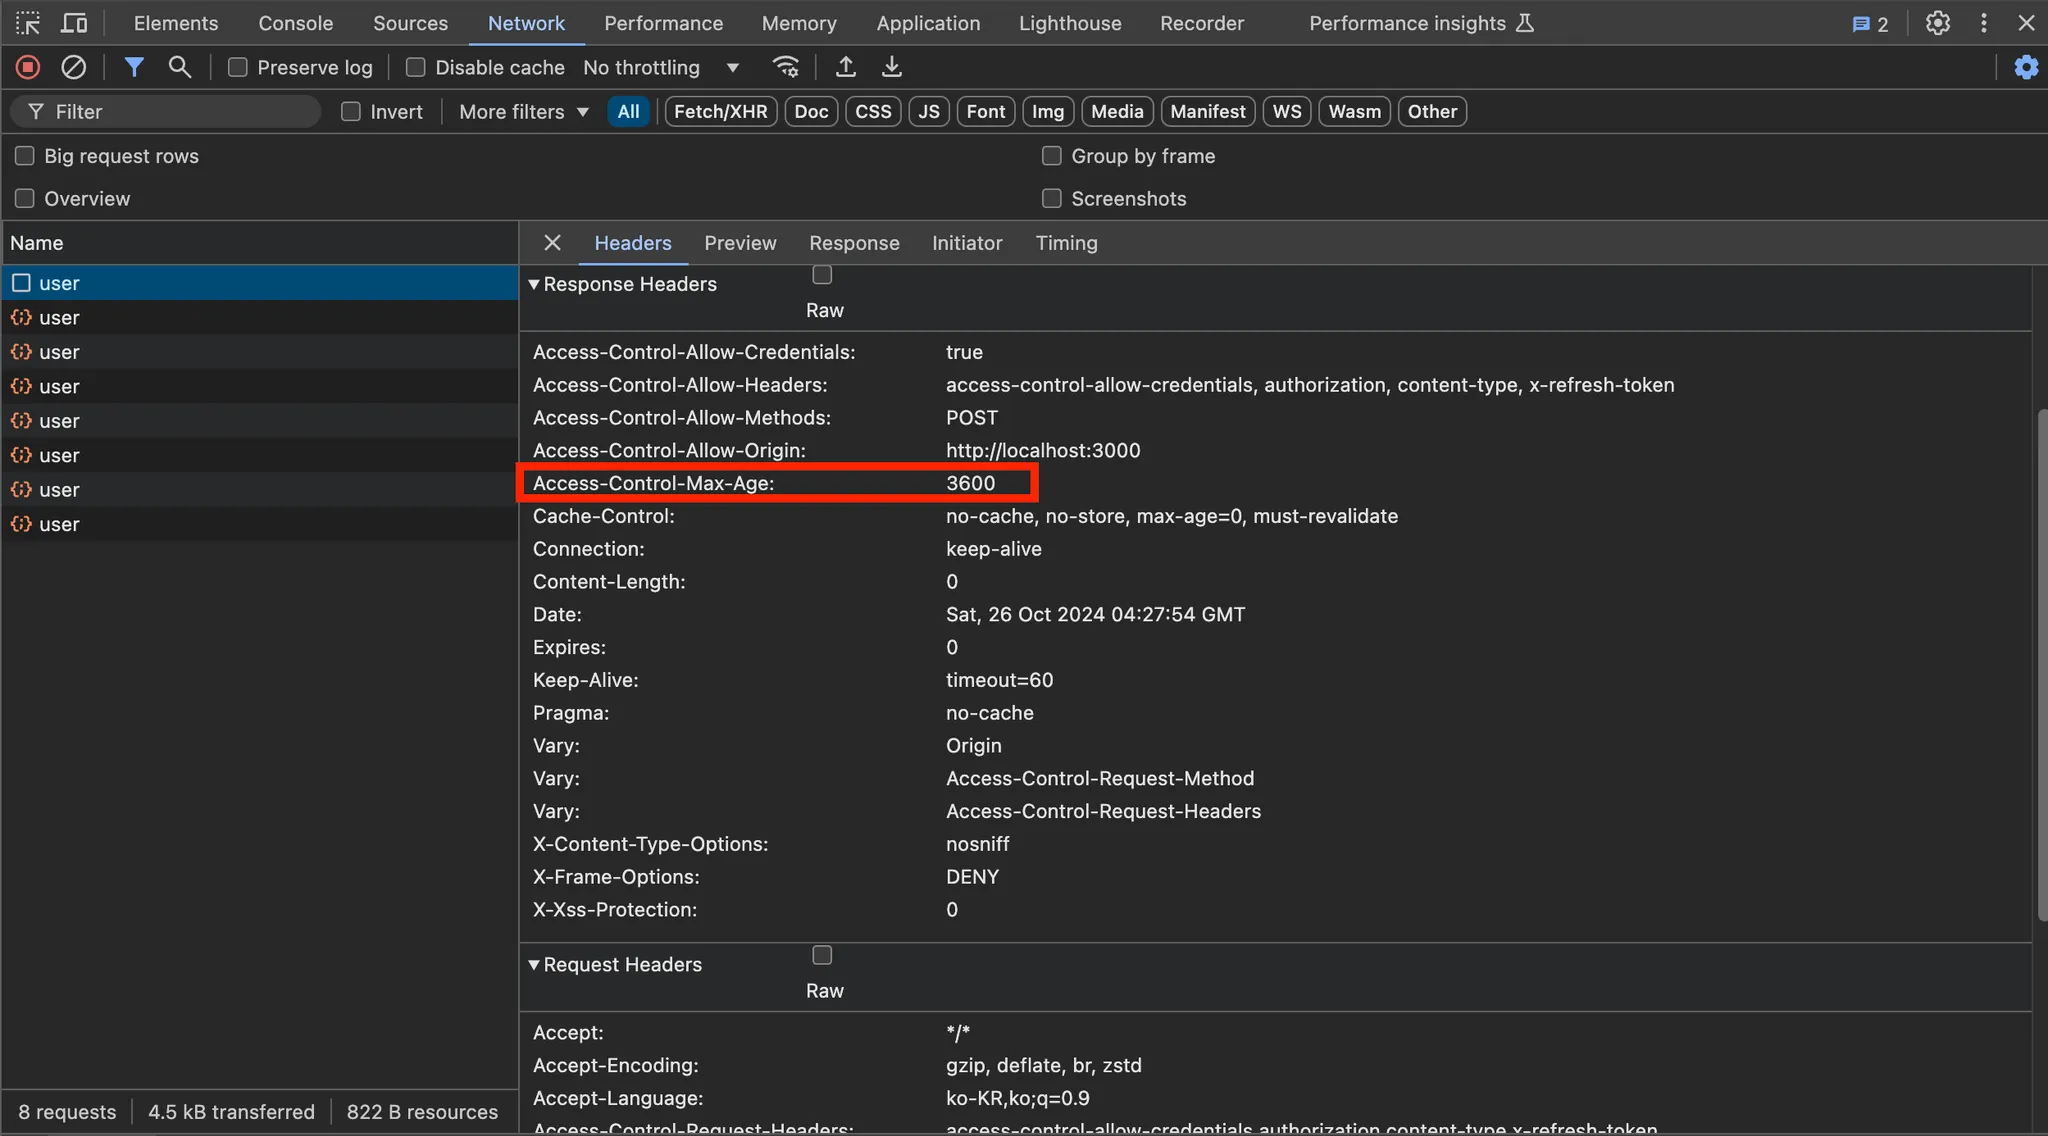Check Big request rows option
Viewport: 2048px width, 1136px height.
pos(25,156)
